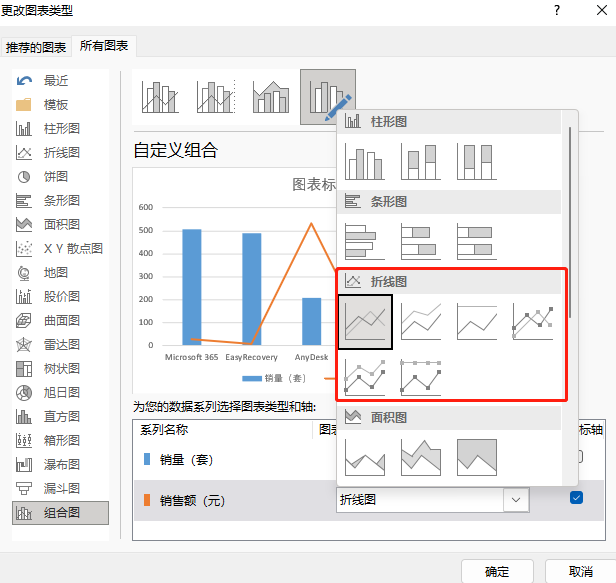Choose the 100% stacked line thumbnail

(477, 322)
